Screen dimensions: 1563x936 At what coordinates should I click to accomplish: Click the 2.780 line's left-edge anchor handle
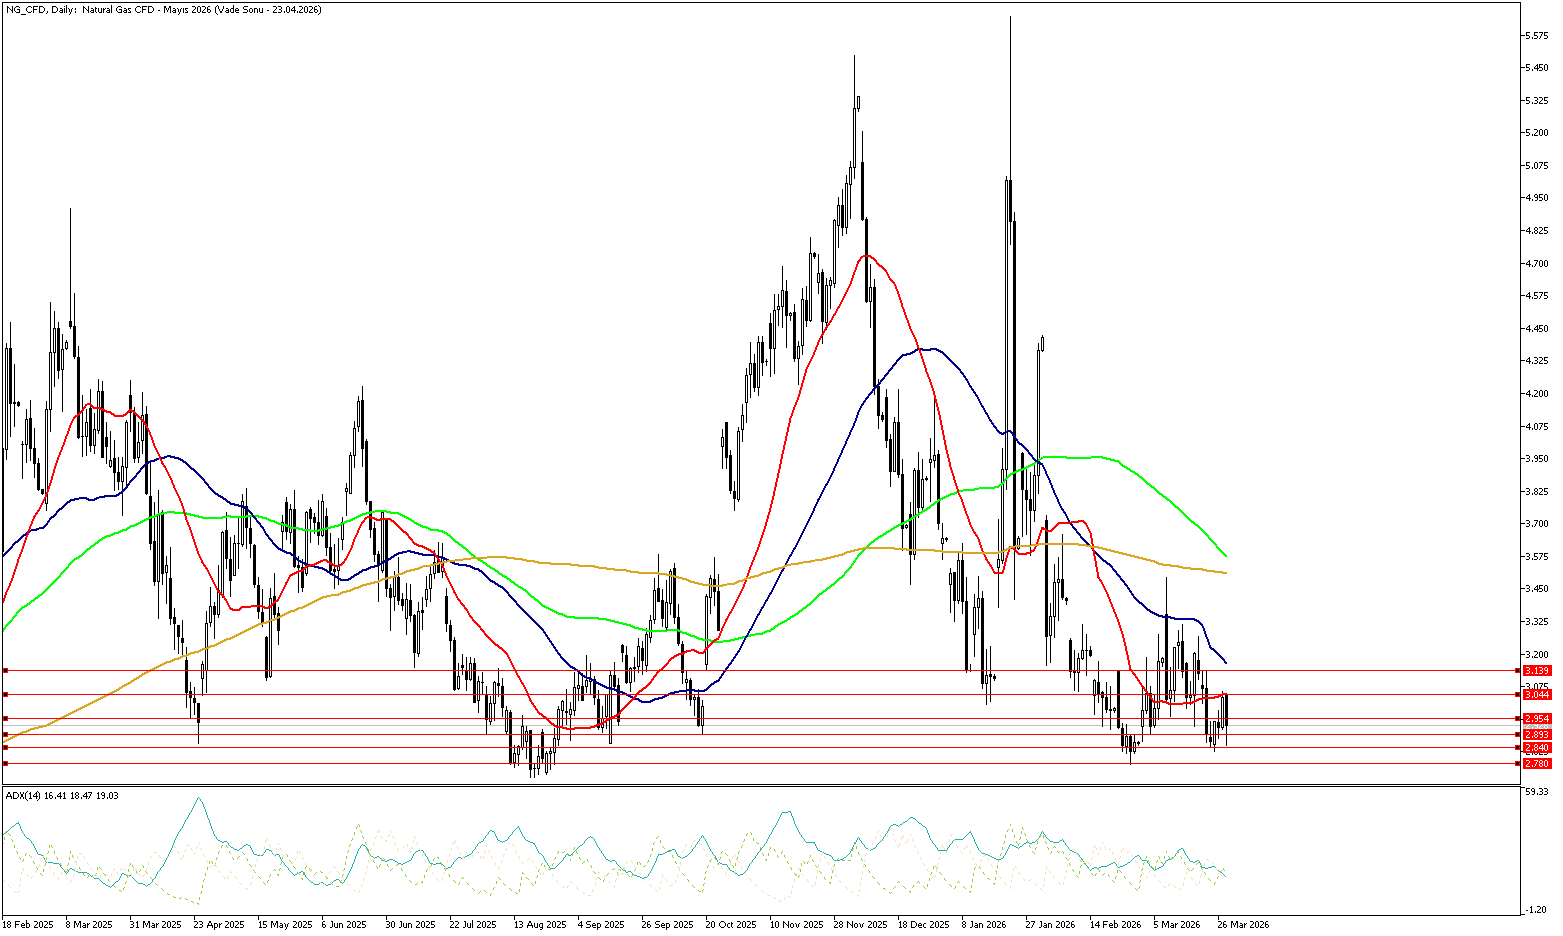tap(5, 763)
